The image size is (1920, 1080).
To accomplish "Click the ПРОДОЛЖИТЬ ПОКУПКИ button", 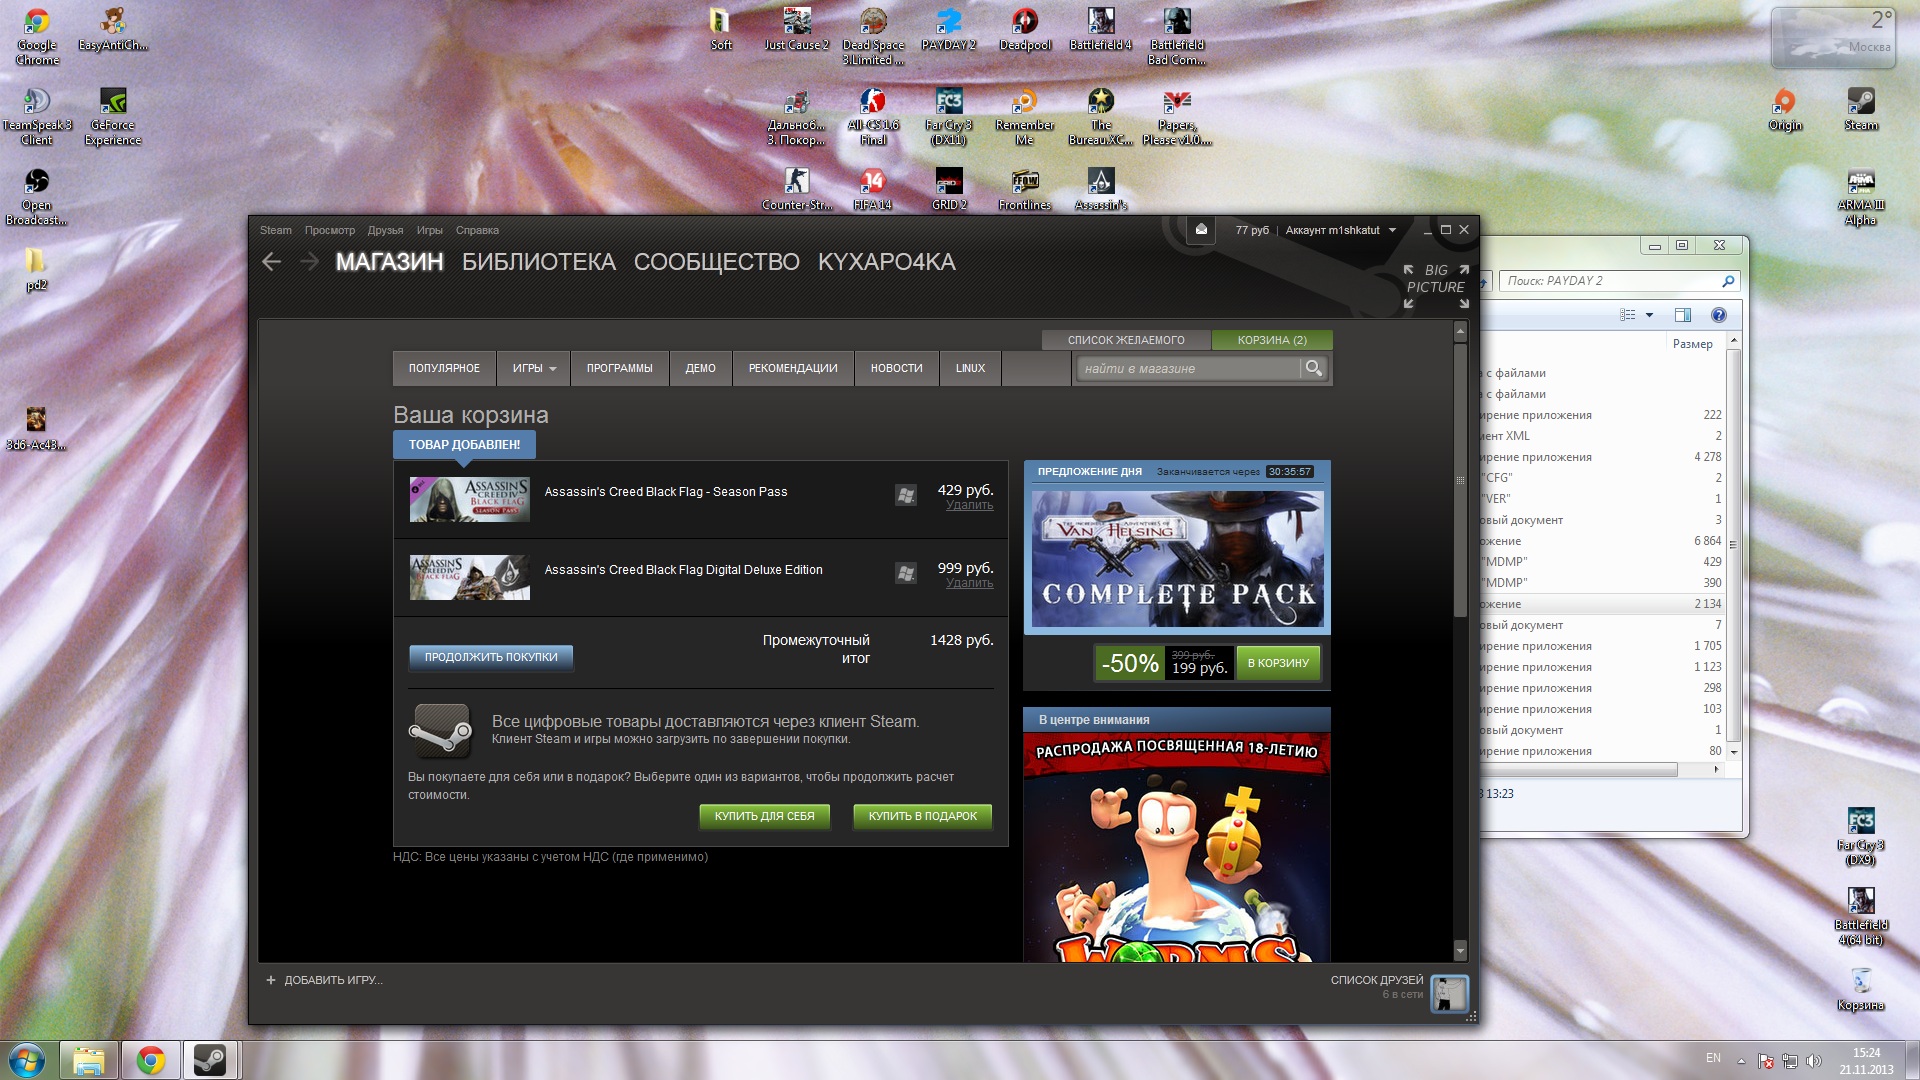I will (490, 657).
